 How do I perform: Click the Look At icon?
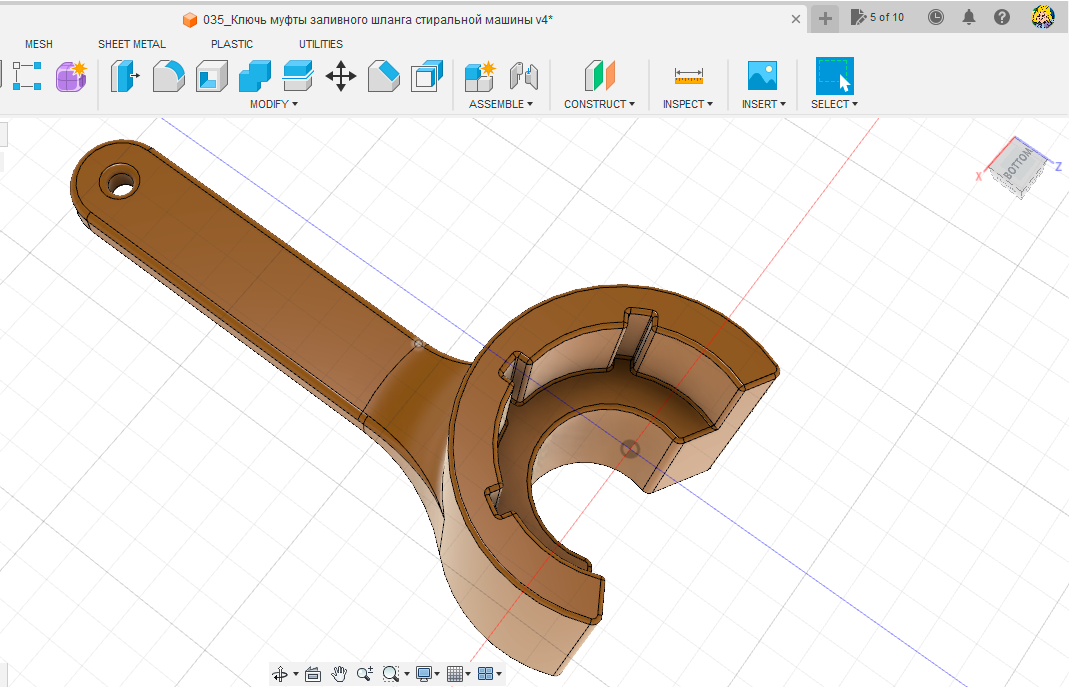pos(313,674)
